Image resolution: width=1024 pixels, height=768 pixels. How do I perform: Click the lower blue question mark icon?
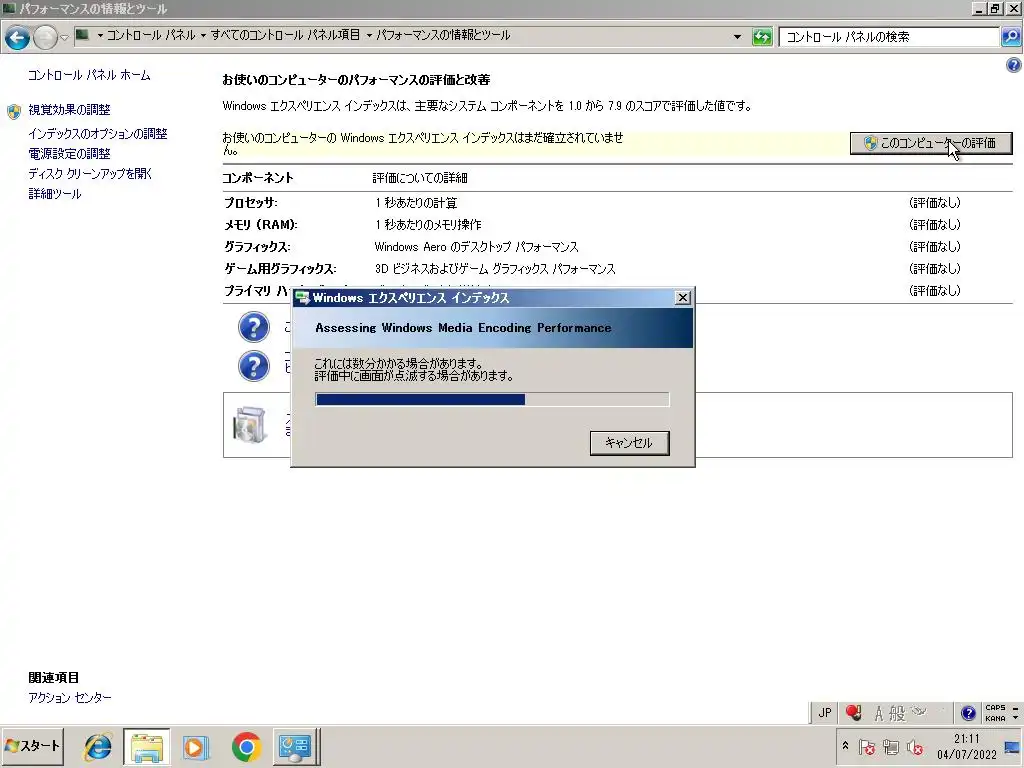[253, 366]
